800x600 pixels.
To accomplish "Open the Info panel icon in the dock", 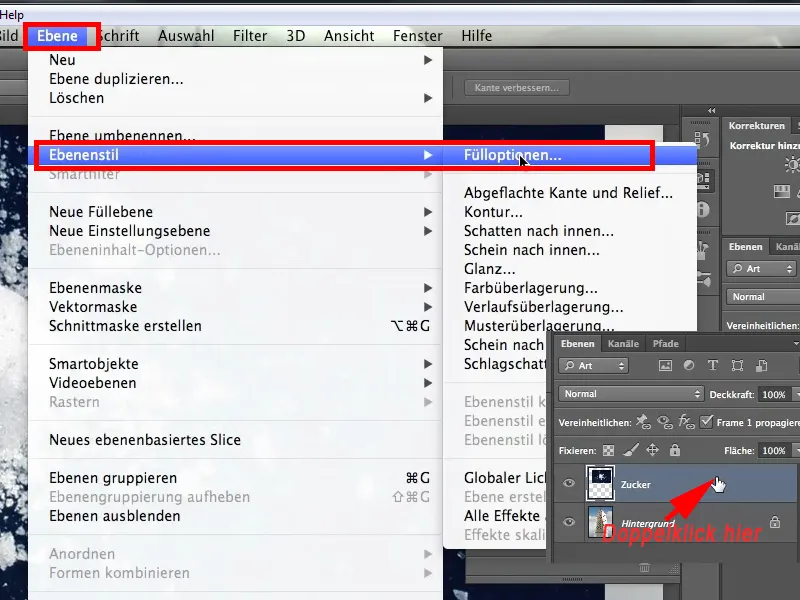I will pyautogui.click(x=703, y=210).
